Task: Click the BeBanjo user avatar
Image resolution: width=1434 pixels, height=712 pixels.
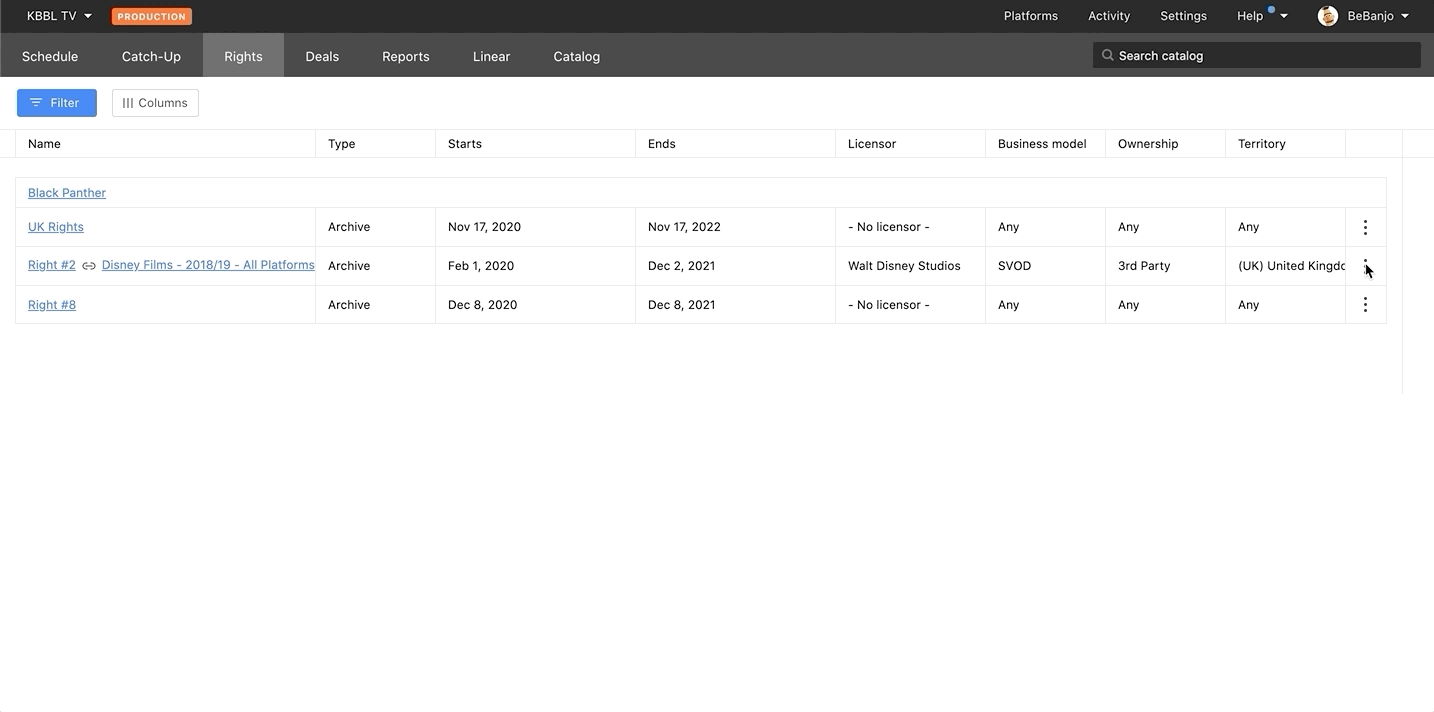Action: 1328,16
